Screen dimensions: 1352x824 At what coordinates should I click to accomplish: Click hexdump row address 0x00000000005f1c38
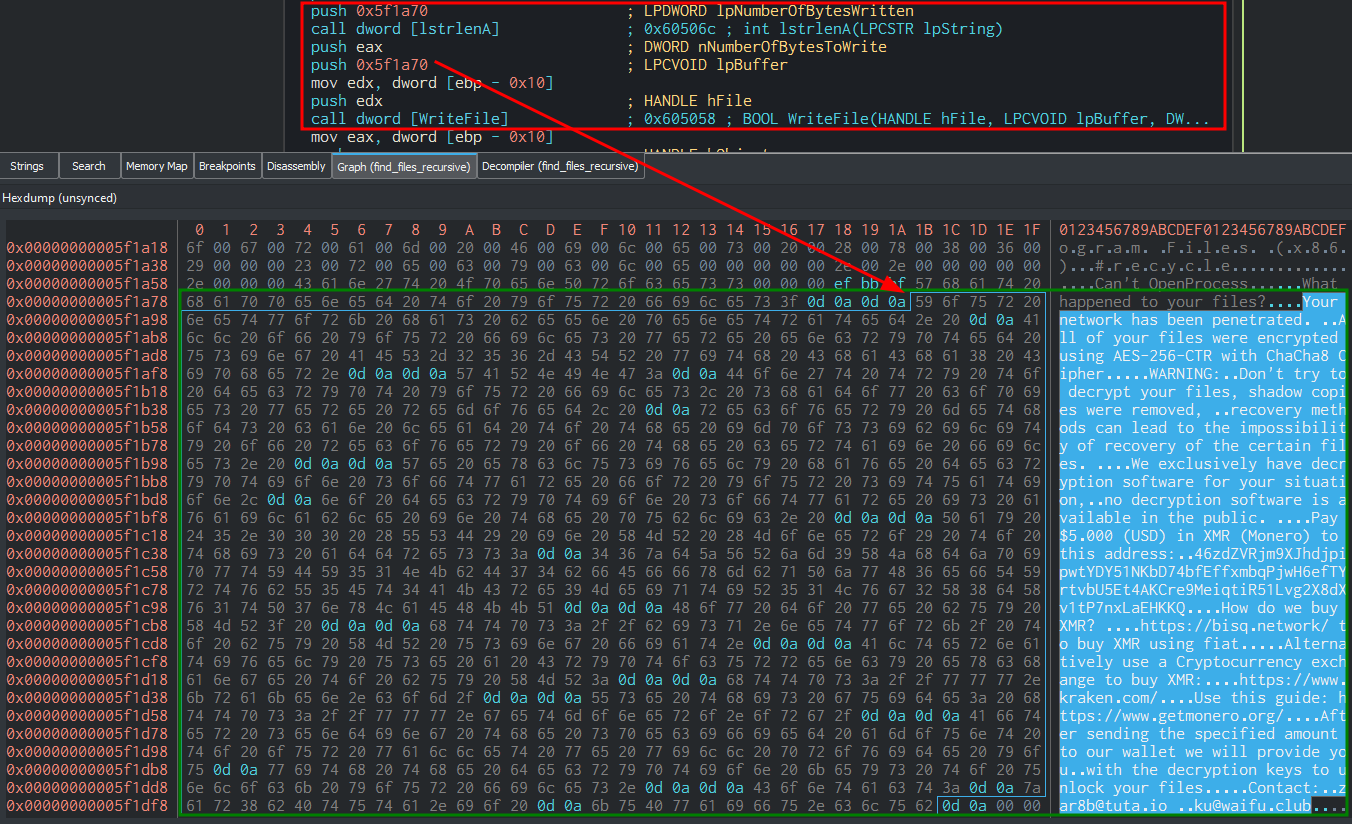click(87, 554)
